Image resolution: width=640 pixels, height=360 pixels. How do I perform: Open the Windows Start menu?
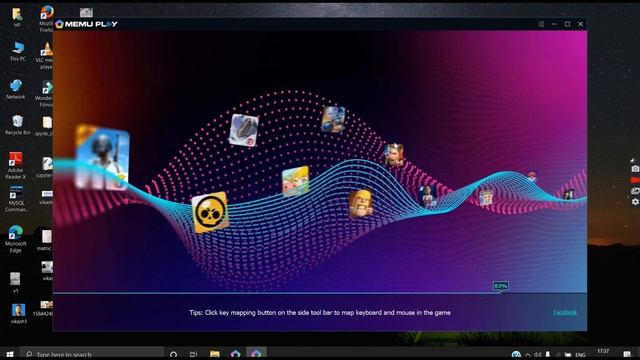point(10,354)
